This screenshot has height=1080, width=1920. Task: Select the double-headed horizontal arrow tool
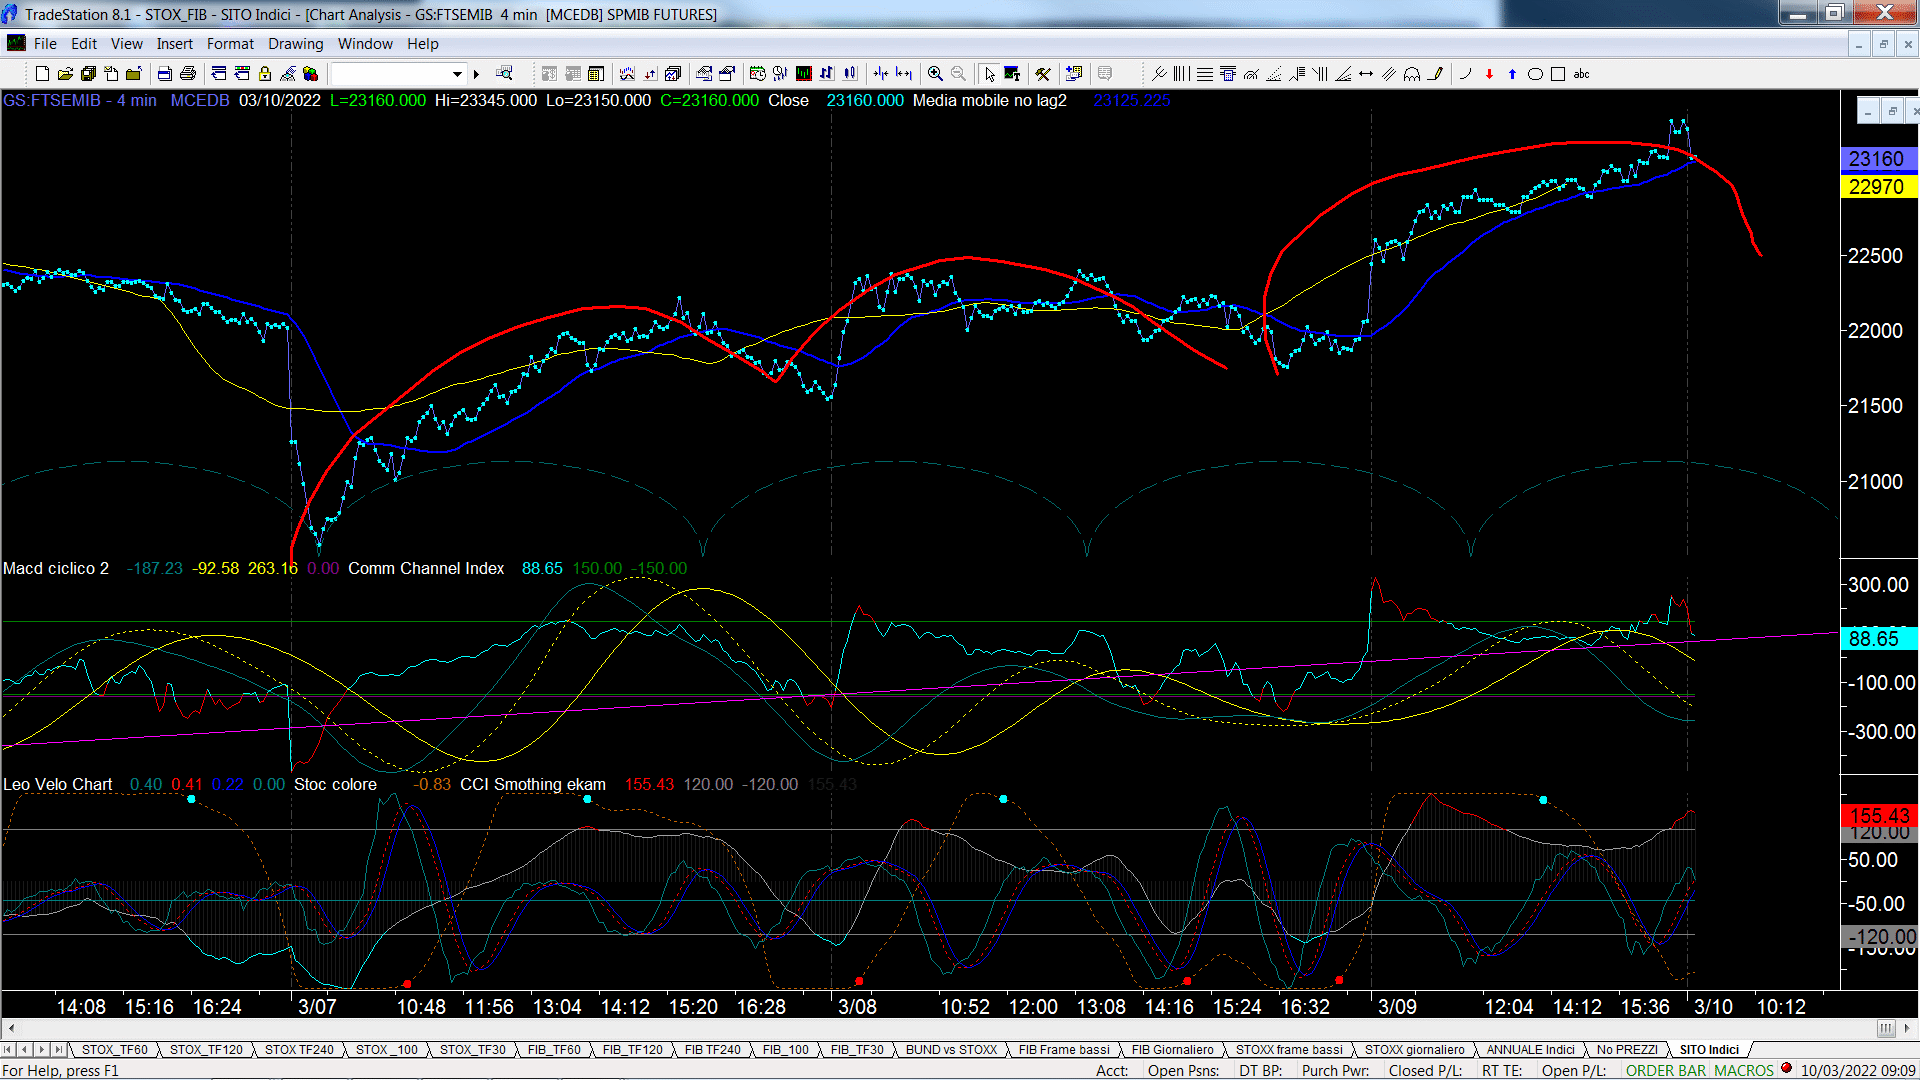(1366, 74)
